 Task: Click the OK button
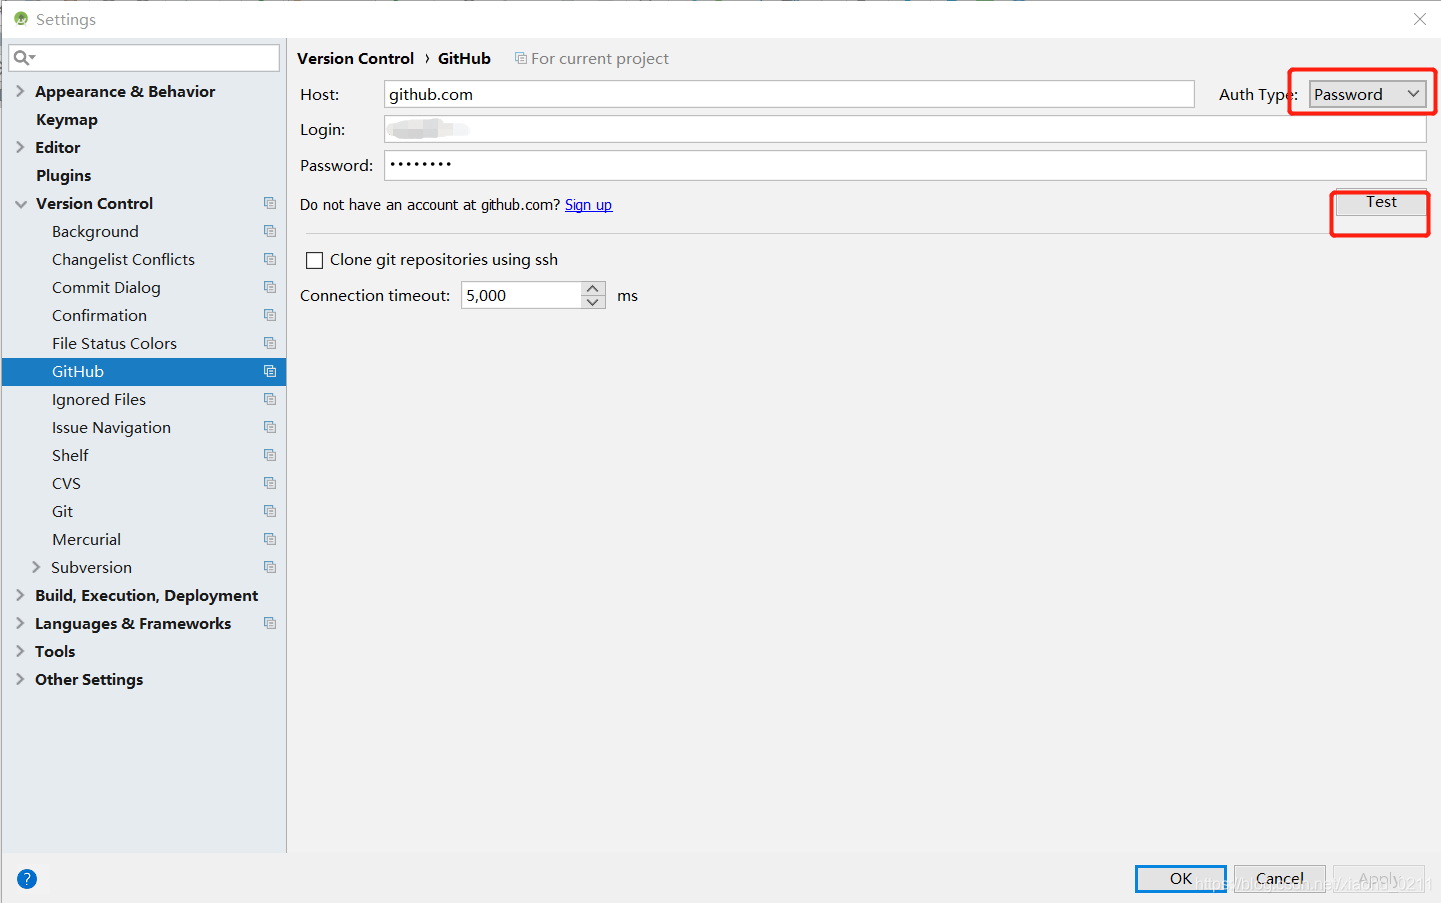tap(1181, 878)
